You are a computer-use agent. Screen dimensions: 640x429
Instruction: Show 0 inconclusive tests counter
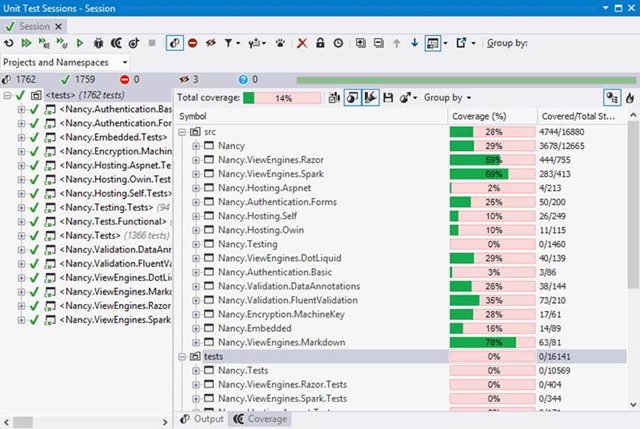pyautogui.click(x=248, y=79)
